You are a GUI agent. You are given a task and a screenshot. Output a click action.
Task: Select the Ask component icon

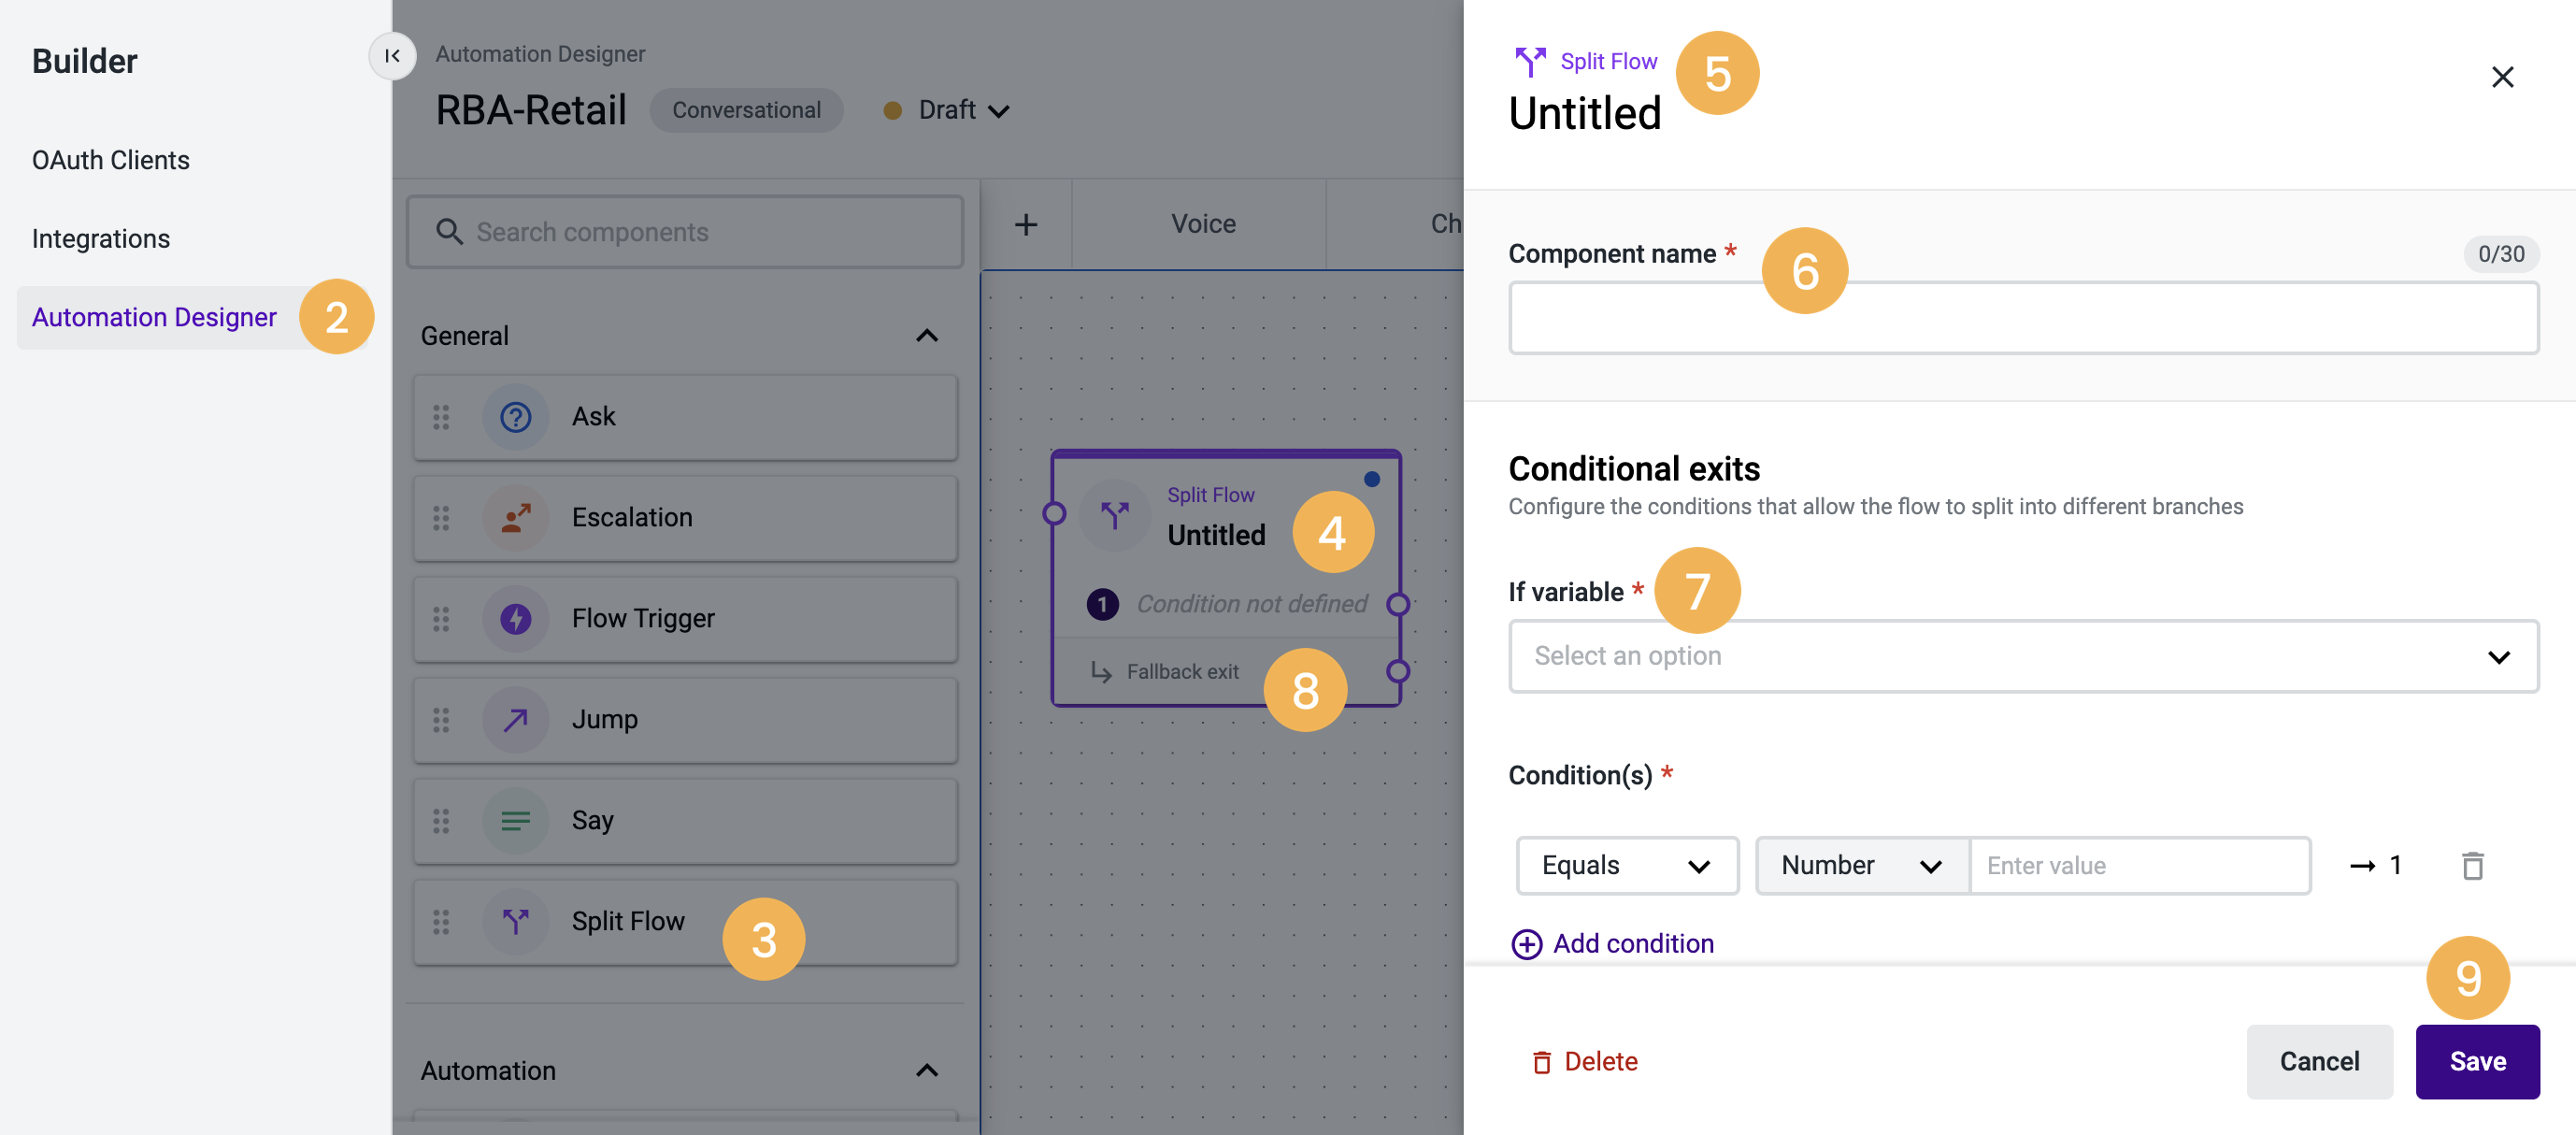[514, 417]
